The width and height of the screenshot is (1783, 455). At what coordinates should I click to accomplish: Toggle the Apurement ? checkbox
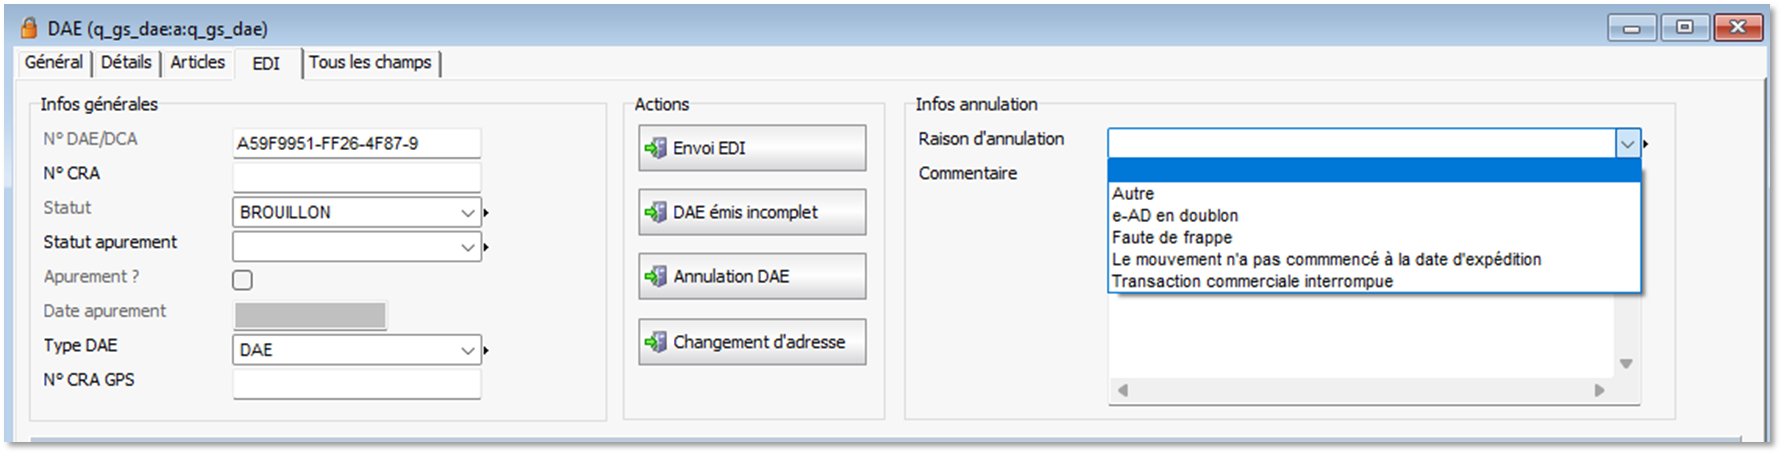[242, 280]
